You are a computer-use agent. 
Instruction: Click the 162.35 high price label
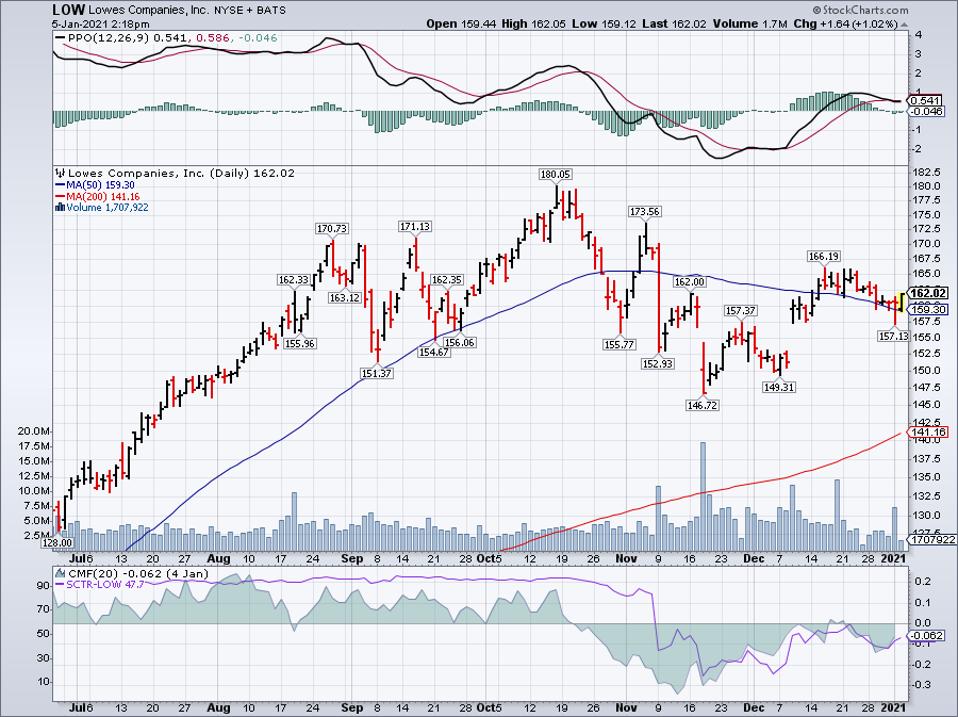[447, 280]
